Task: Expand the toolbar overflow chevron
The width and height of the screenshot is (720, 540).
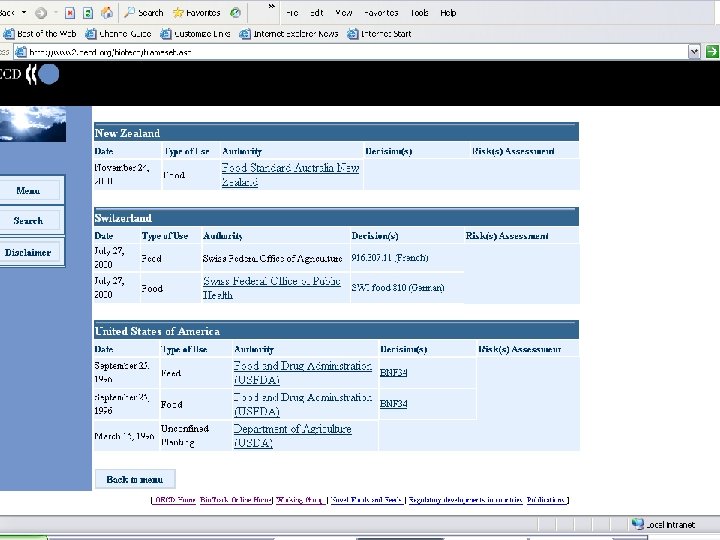Action: 271,6
